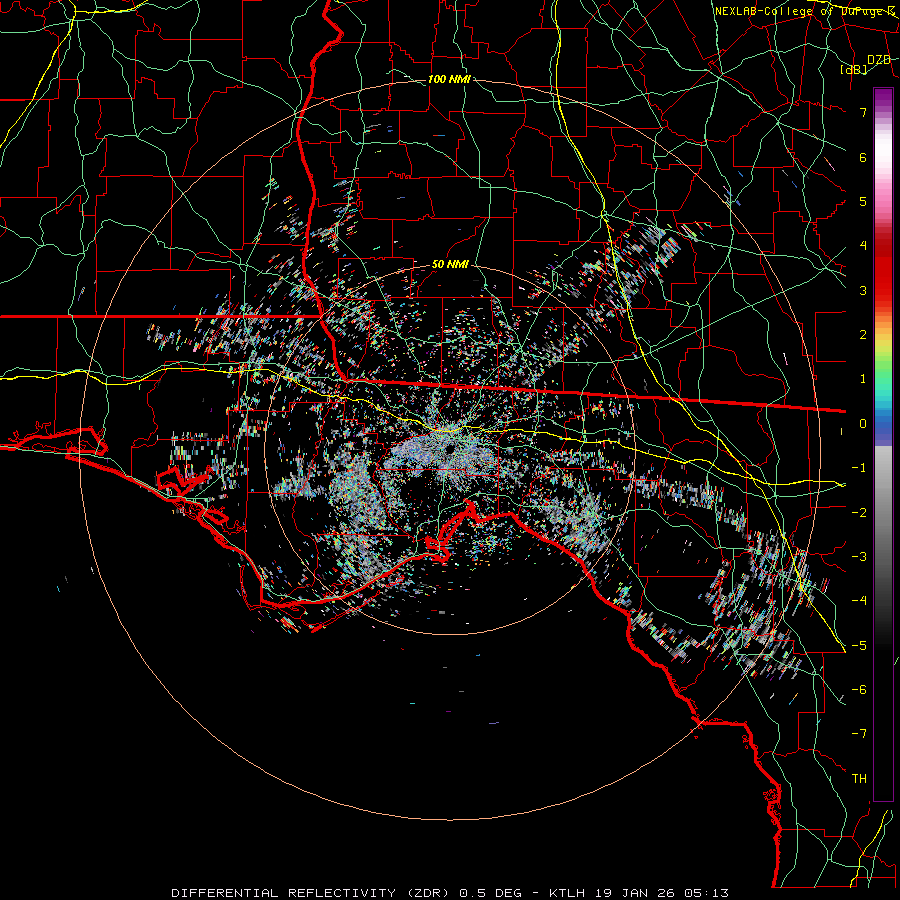
Task: Click the '0.5 DEG' elevation text
Action: [x=490, y=893]
